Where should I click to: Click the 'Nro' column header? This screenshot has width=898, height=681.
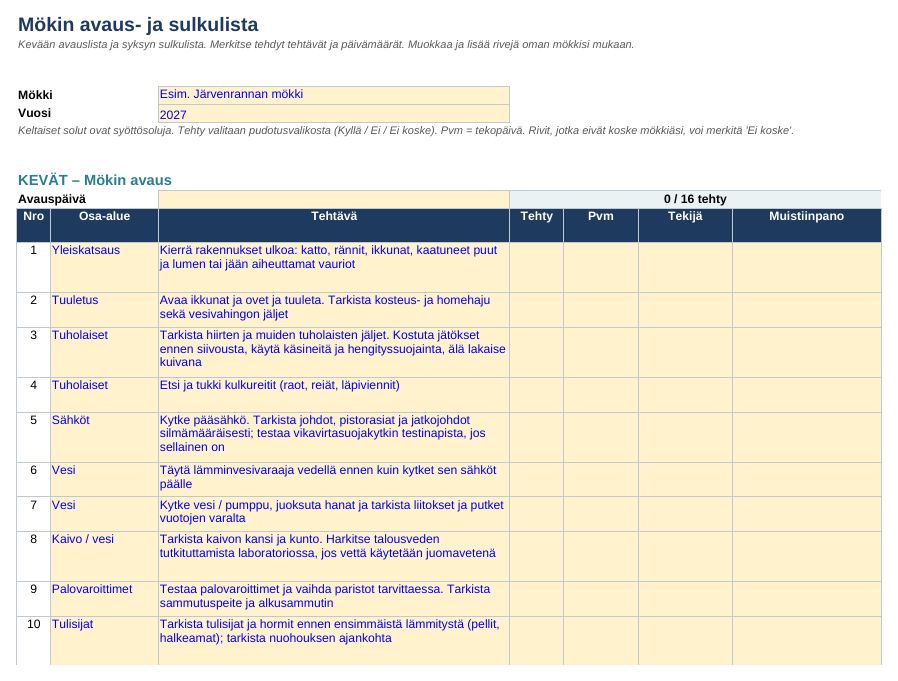pyautogui.click(x=33, y=225)
